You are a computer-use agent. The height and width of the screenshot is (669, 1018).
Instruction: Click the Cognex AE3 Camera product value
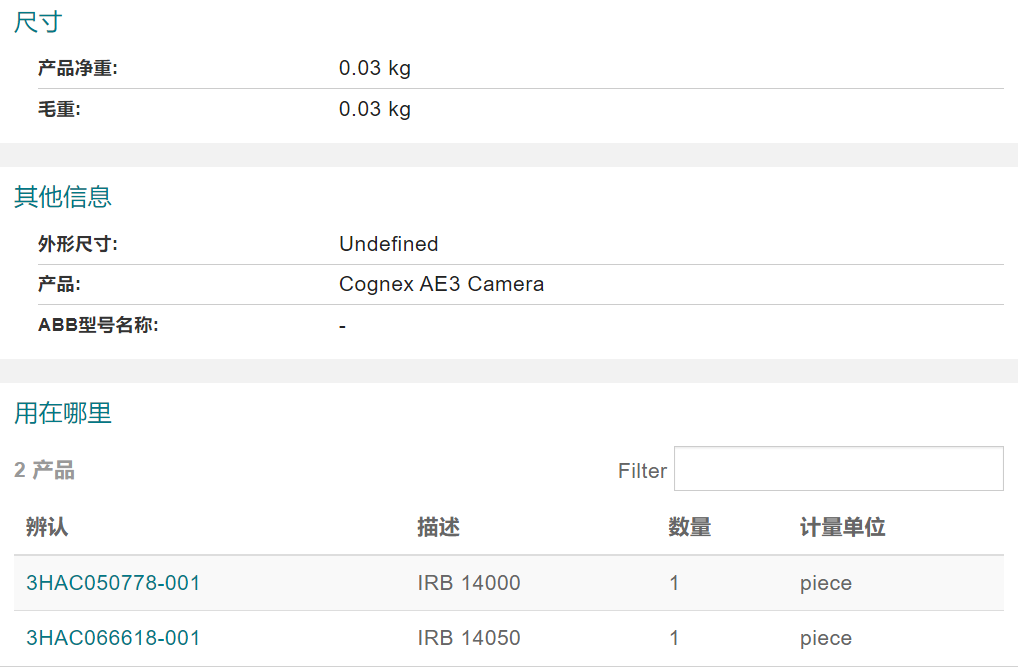tap(441, 284)
